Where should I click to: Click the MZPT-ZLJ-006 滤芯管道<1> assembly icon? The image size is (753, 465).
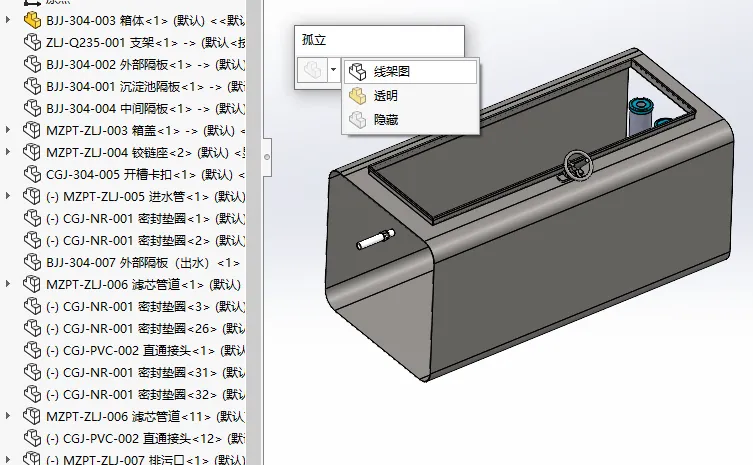tap(31, 284)
